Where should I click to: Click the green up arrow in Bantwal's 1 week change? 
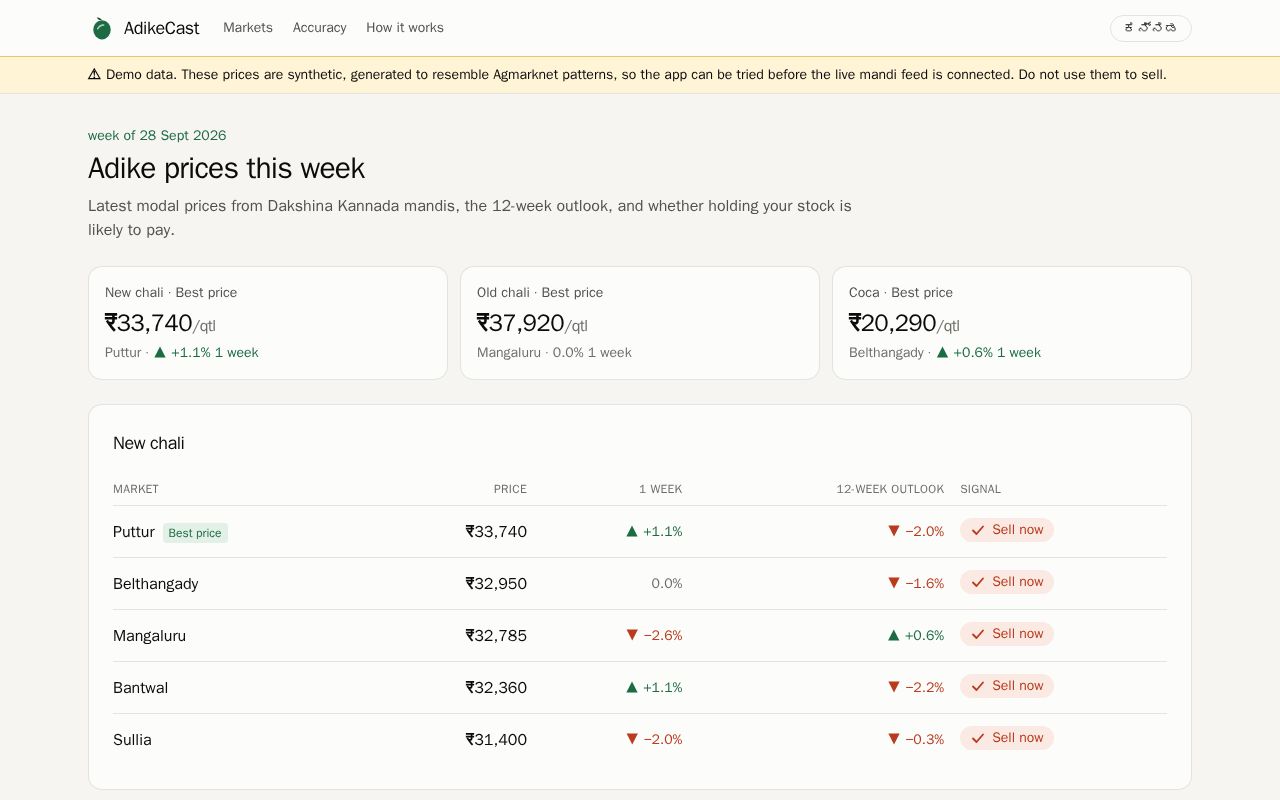tap(632, 687)
